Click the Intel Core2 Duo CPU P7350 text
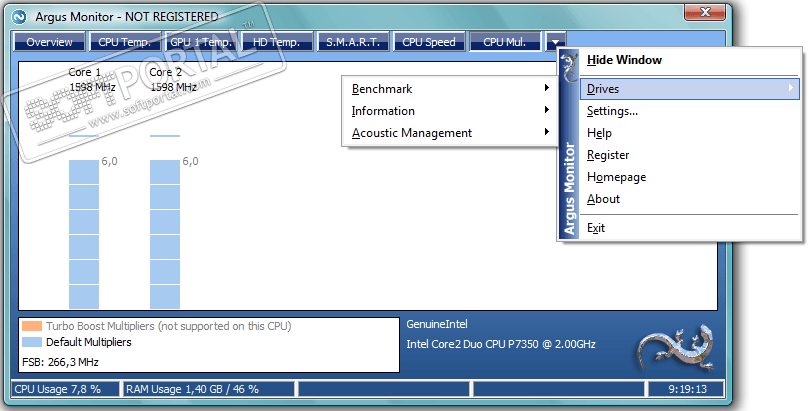Image resolution: width=809 pixels, height=411 pixels. tap(501, 344)
